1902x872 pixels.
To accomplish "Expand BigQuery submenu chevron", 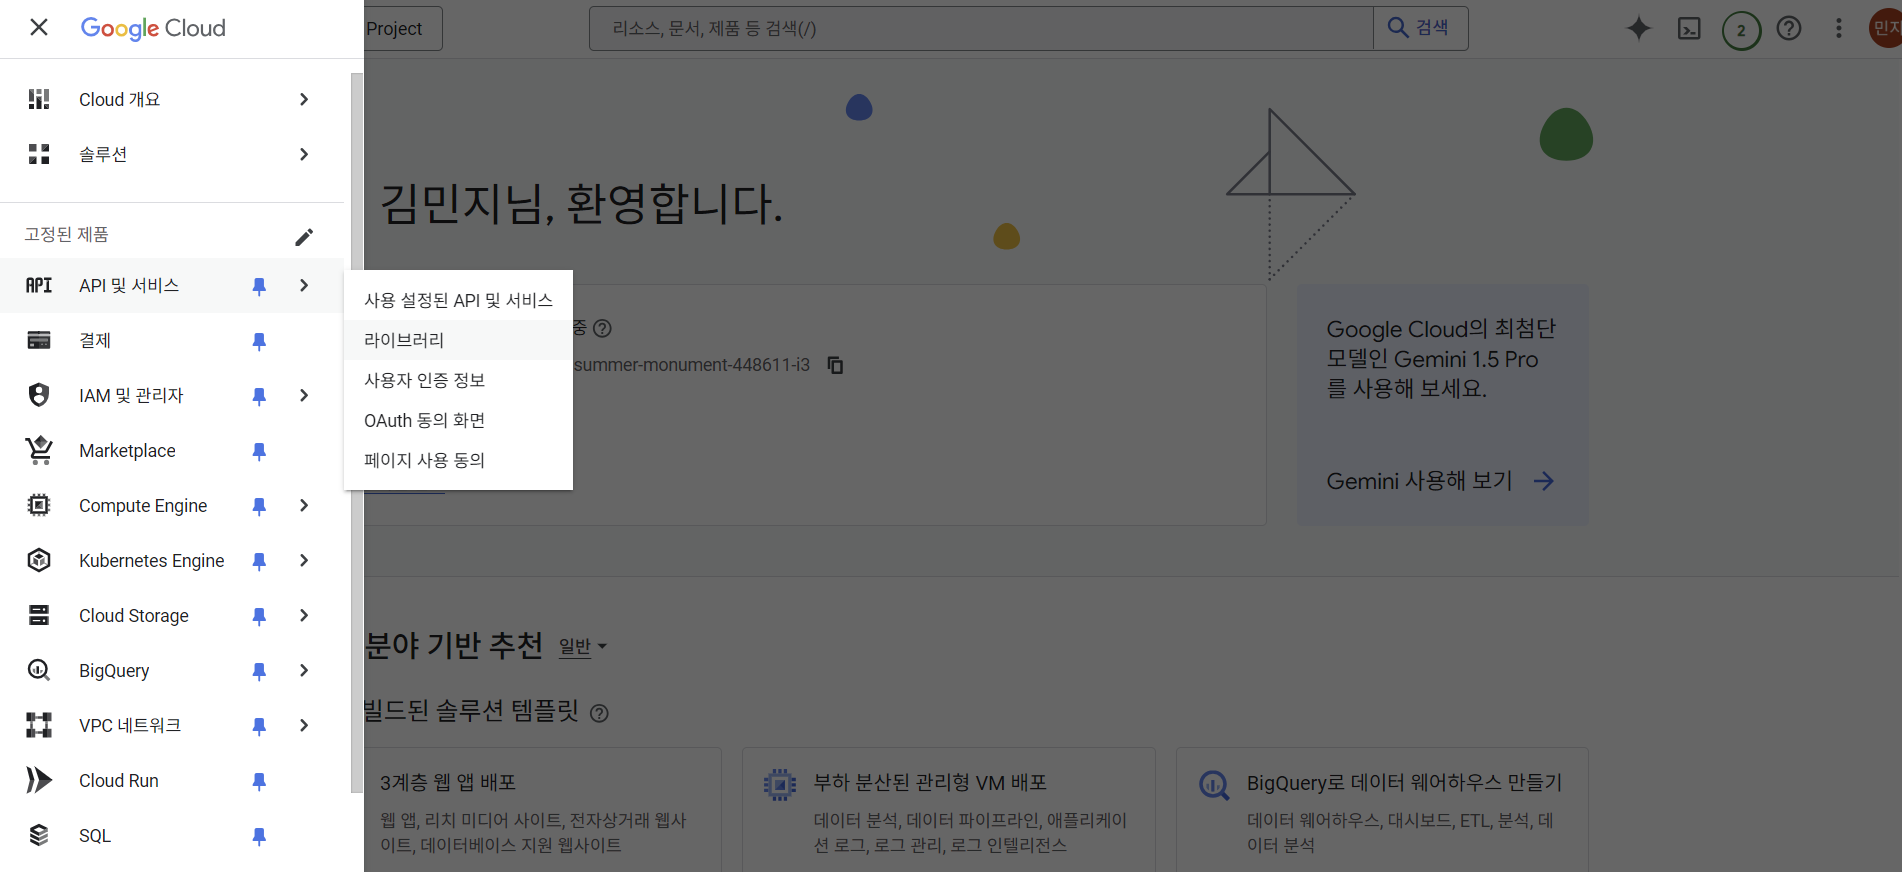I will pos(304,670).
